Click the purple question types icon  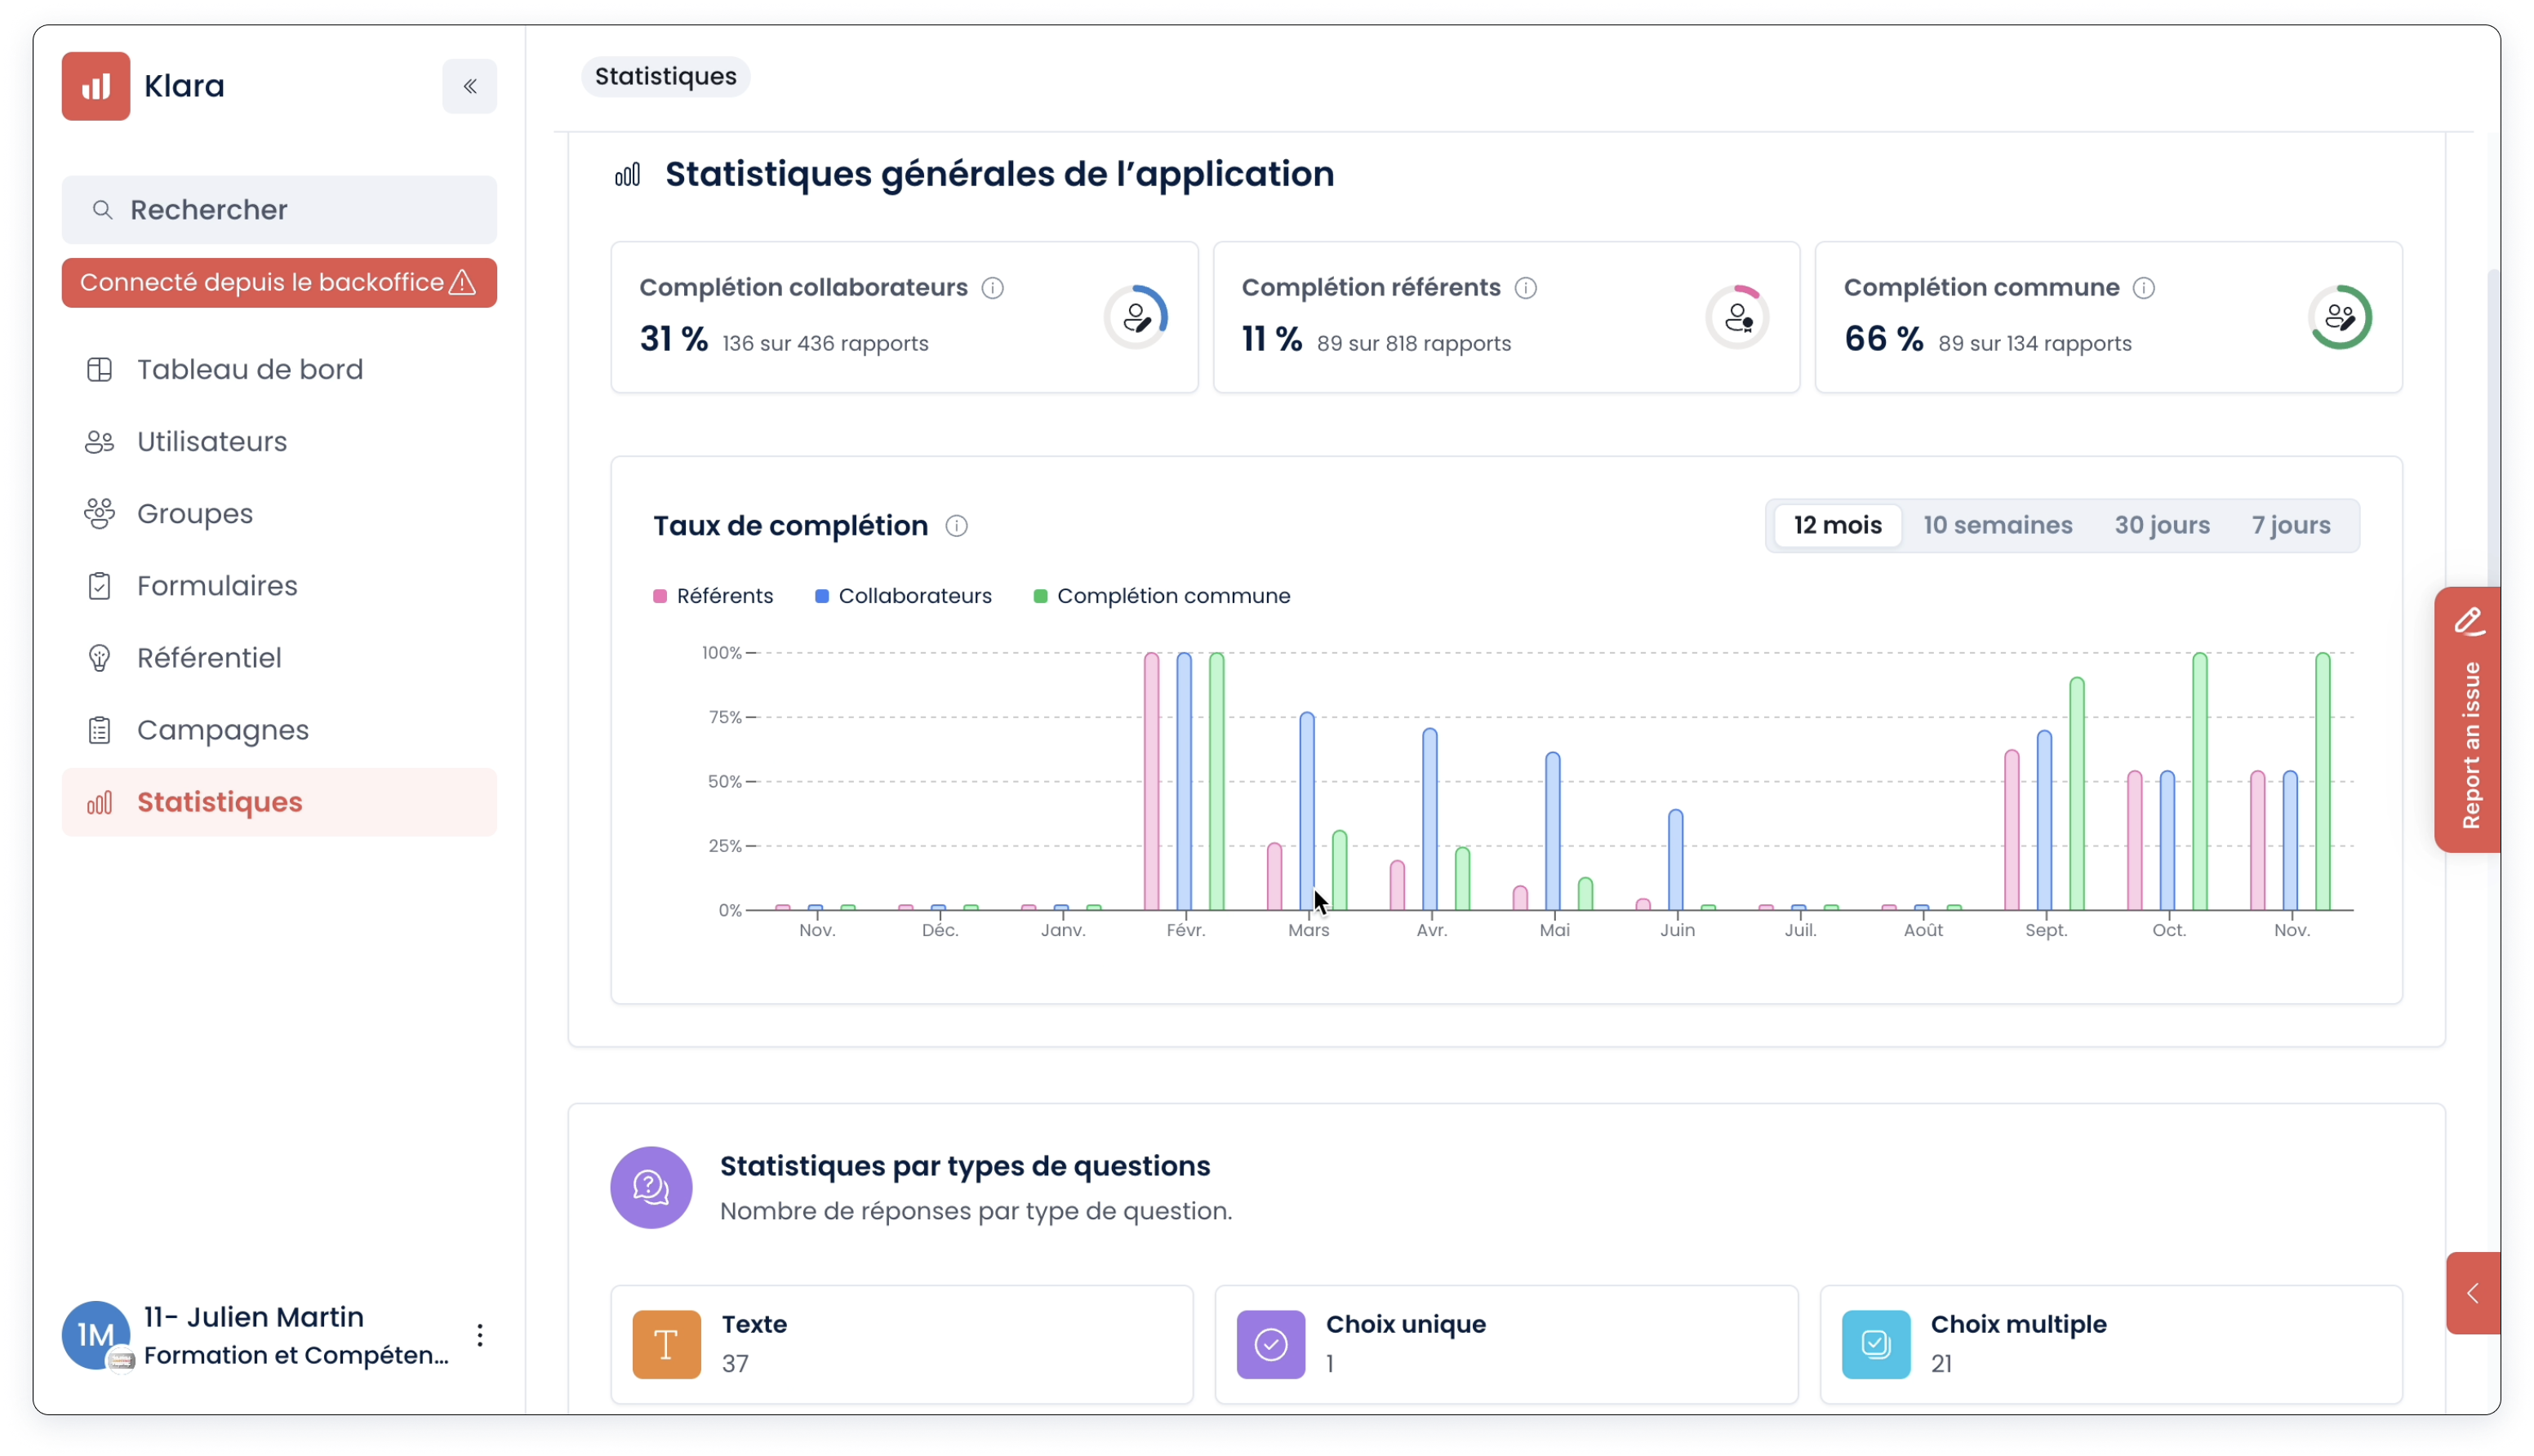pos(651,1187)
